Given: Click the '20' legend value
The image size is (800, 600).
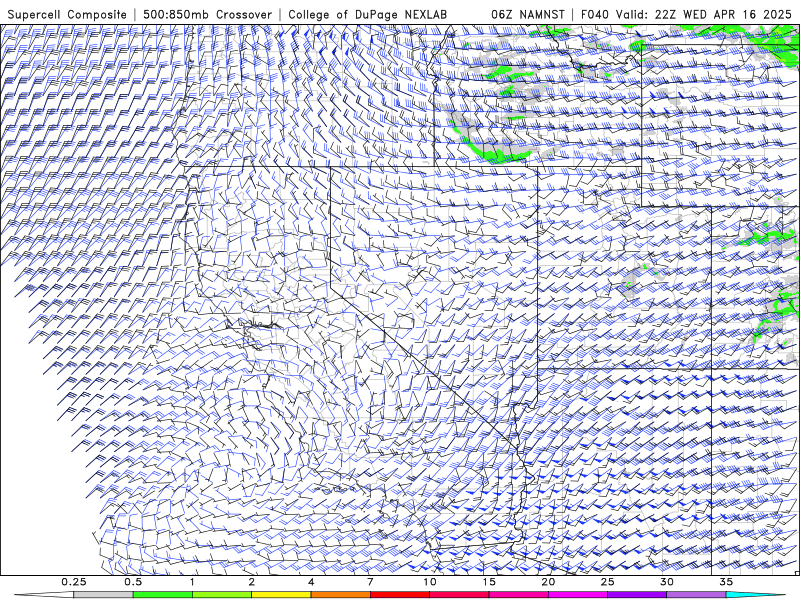Looking at the screenshot, I should point(548,582).
